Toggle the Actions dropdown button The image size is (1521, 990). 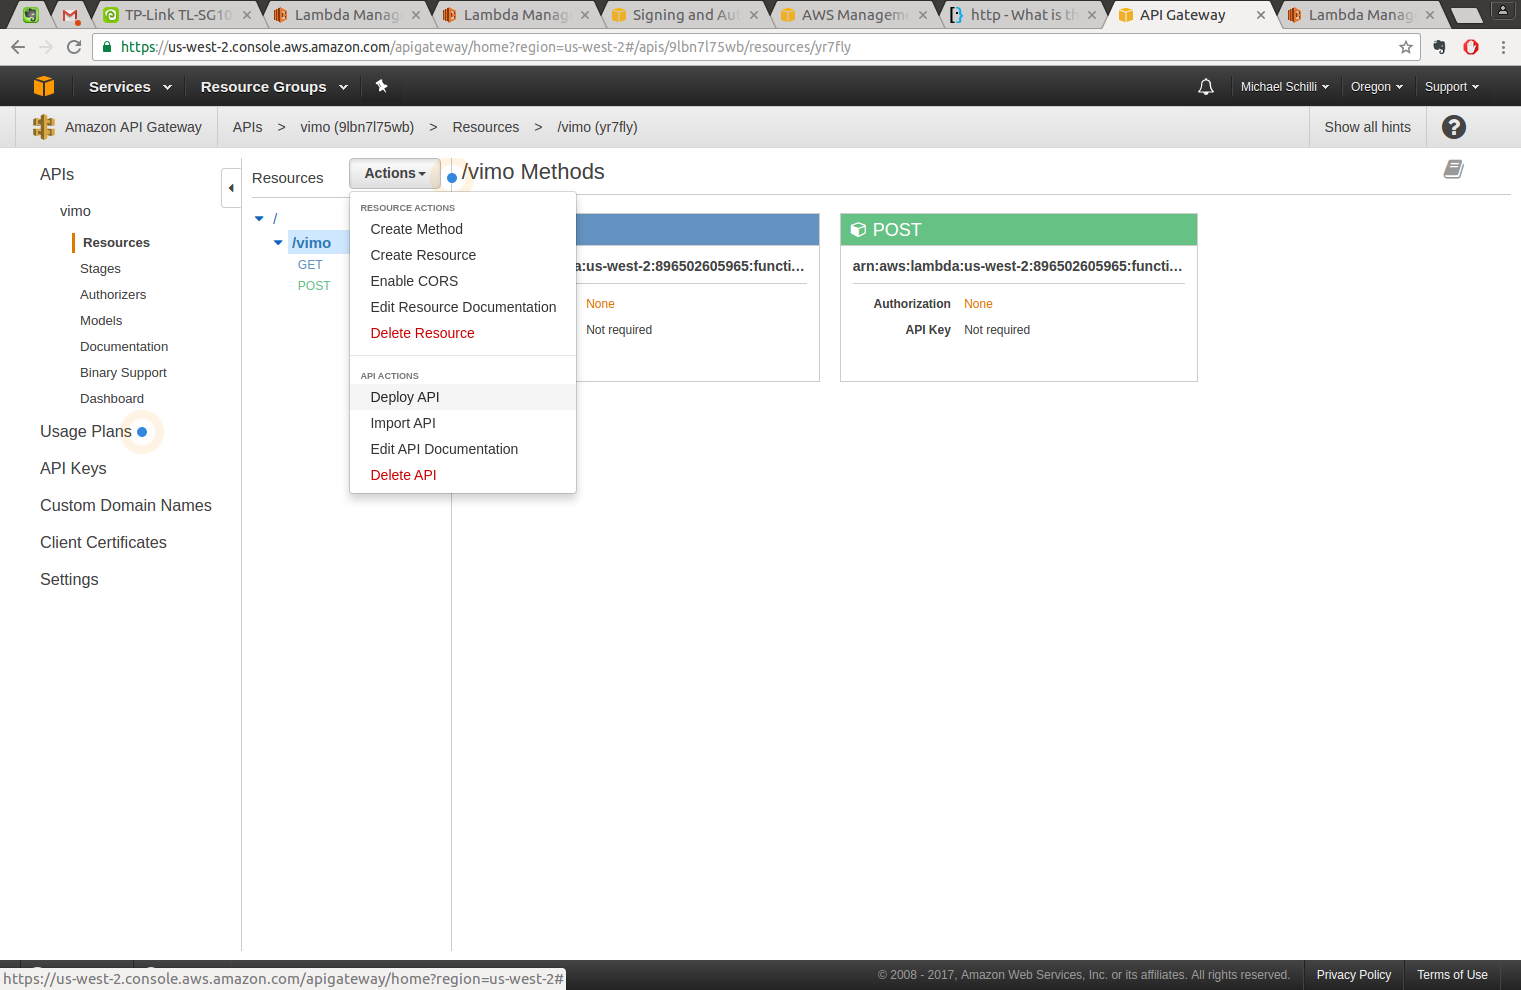click(x=395, y=173)
